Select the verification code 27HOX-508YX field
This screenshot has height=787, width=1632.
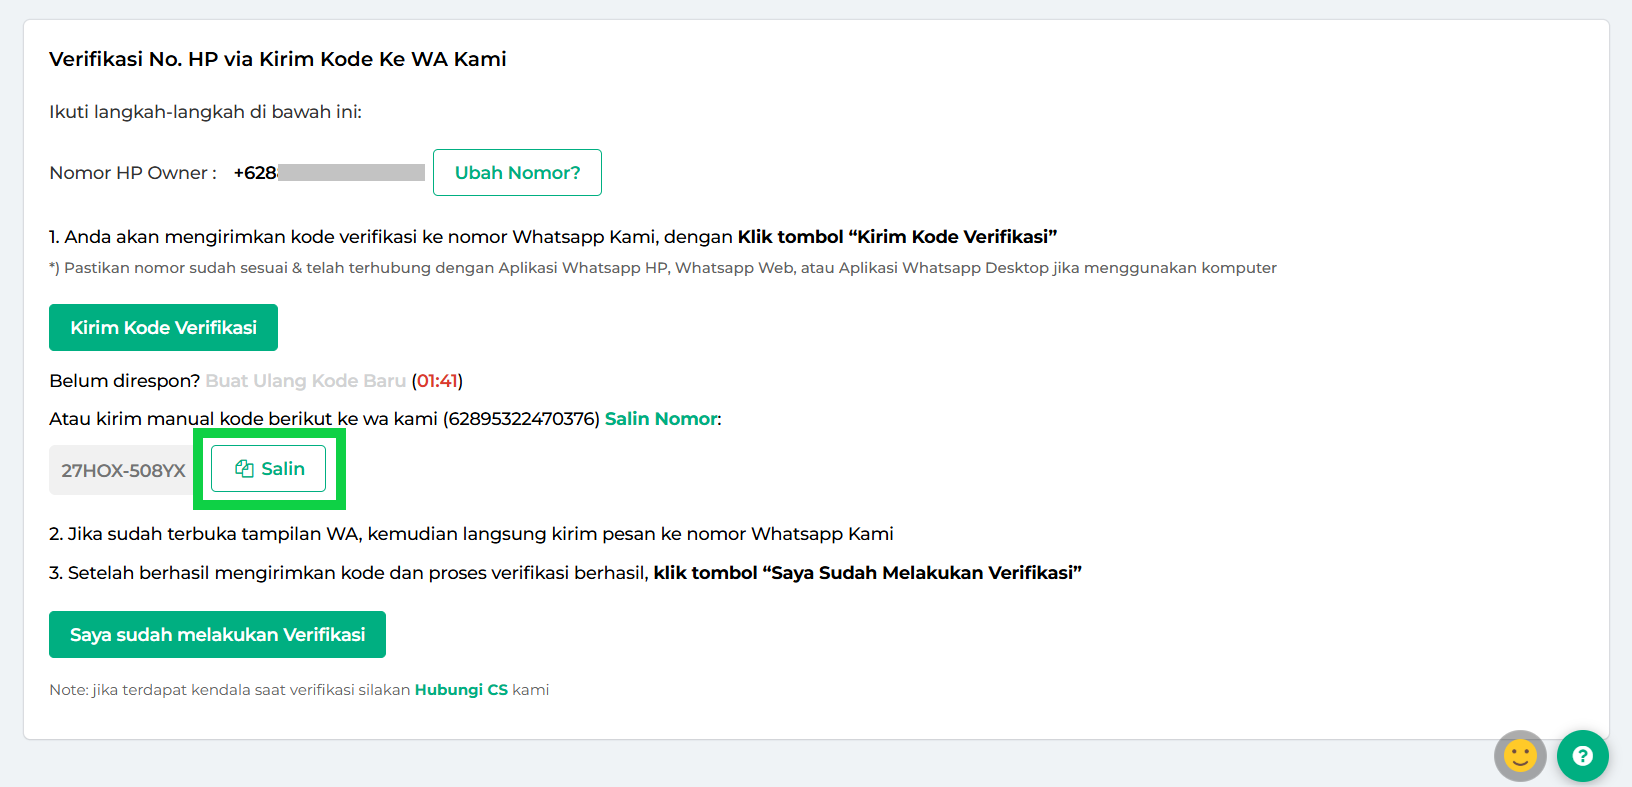click(123, 470)
